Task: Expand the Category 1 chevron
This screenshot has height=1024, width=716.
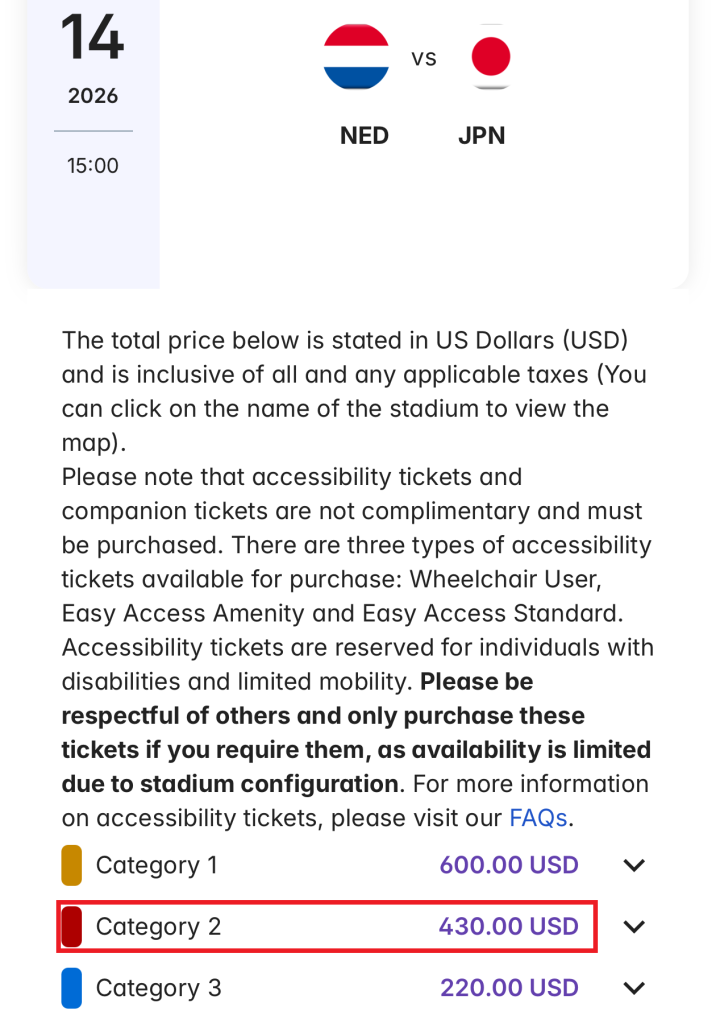Action: point(634,865)
